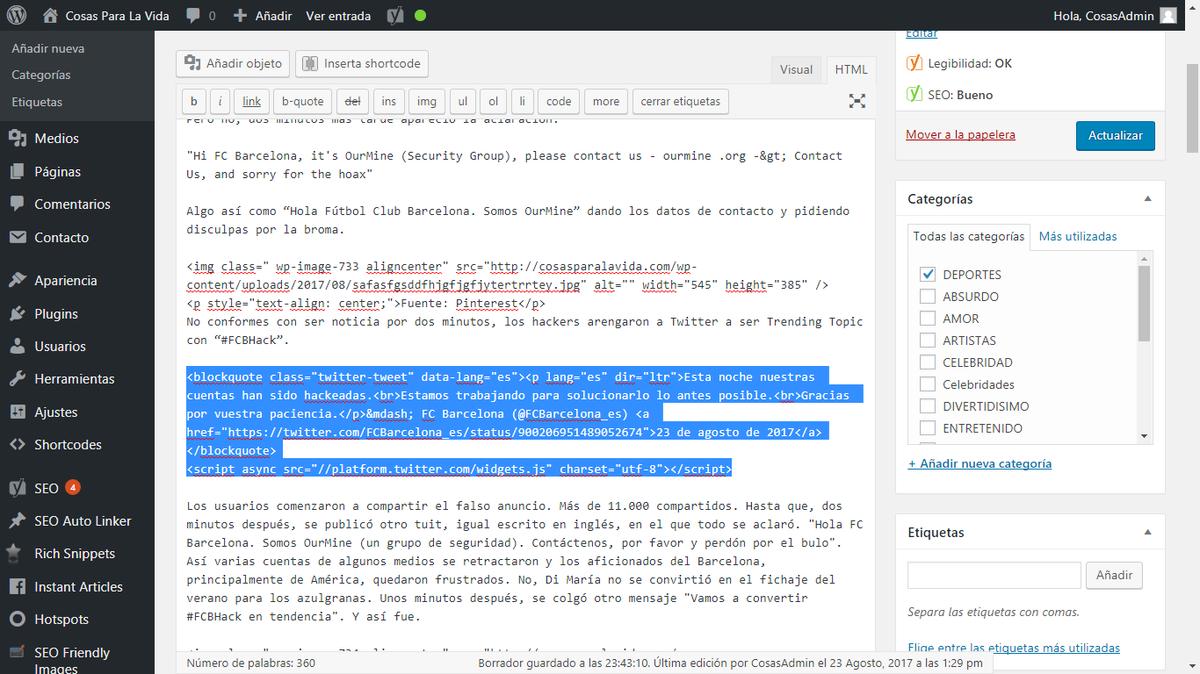Go to Herramientas in the sidebar

click(x=74, y=379)
